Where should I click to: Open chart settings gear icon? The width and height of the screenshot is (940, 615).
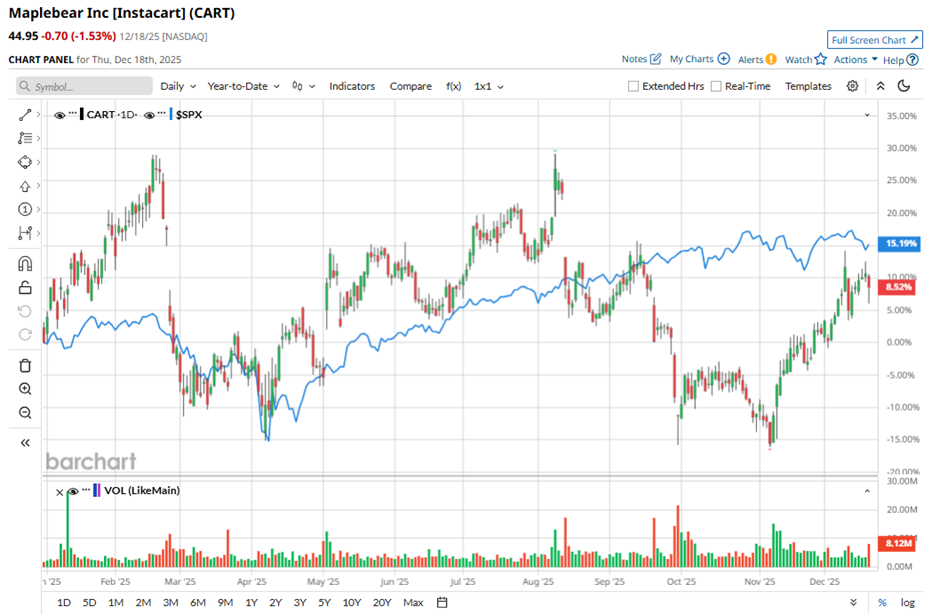[852, 86]
